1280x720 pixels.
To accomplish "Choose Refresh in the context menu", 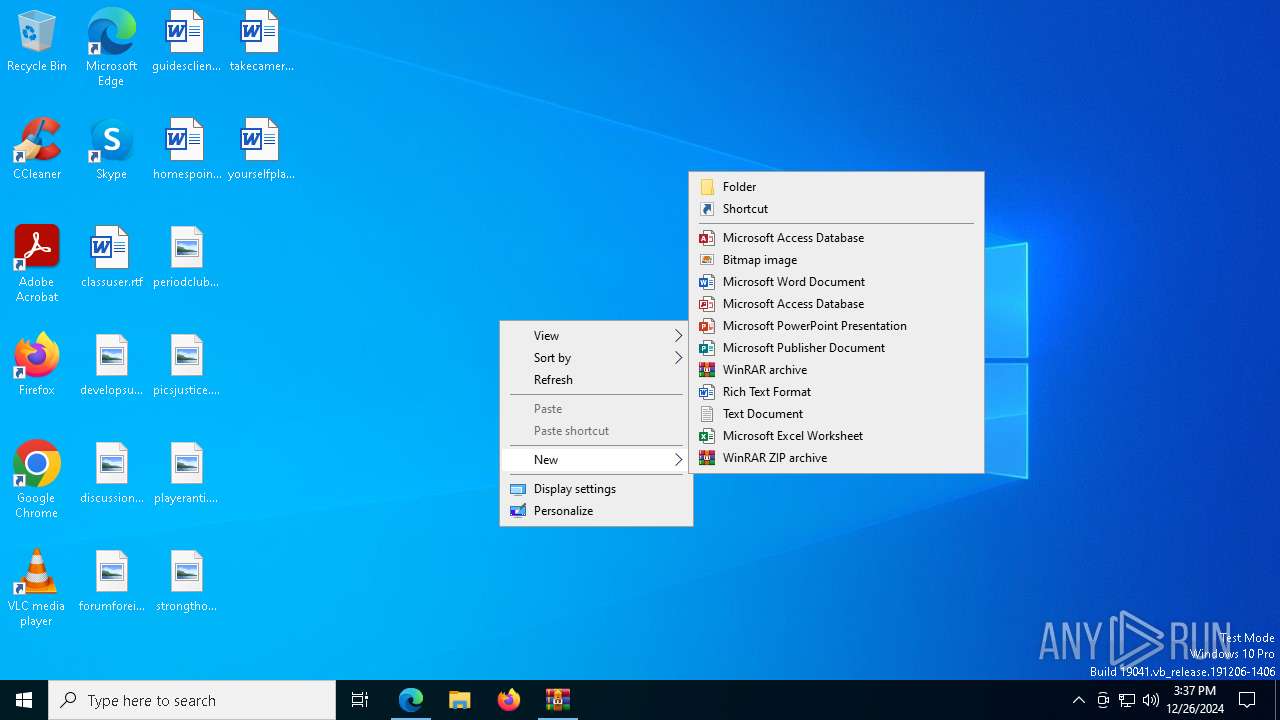I will click(x=596, y=380).
